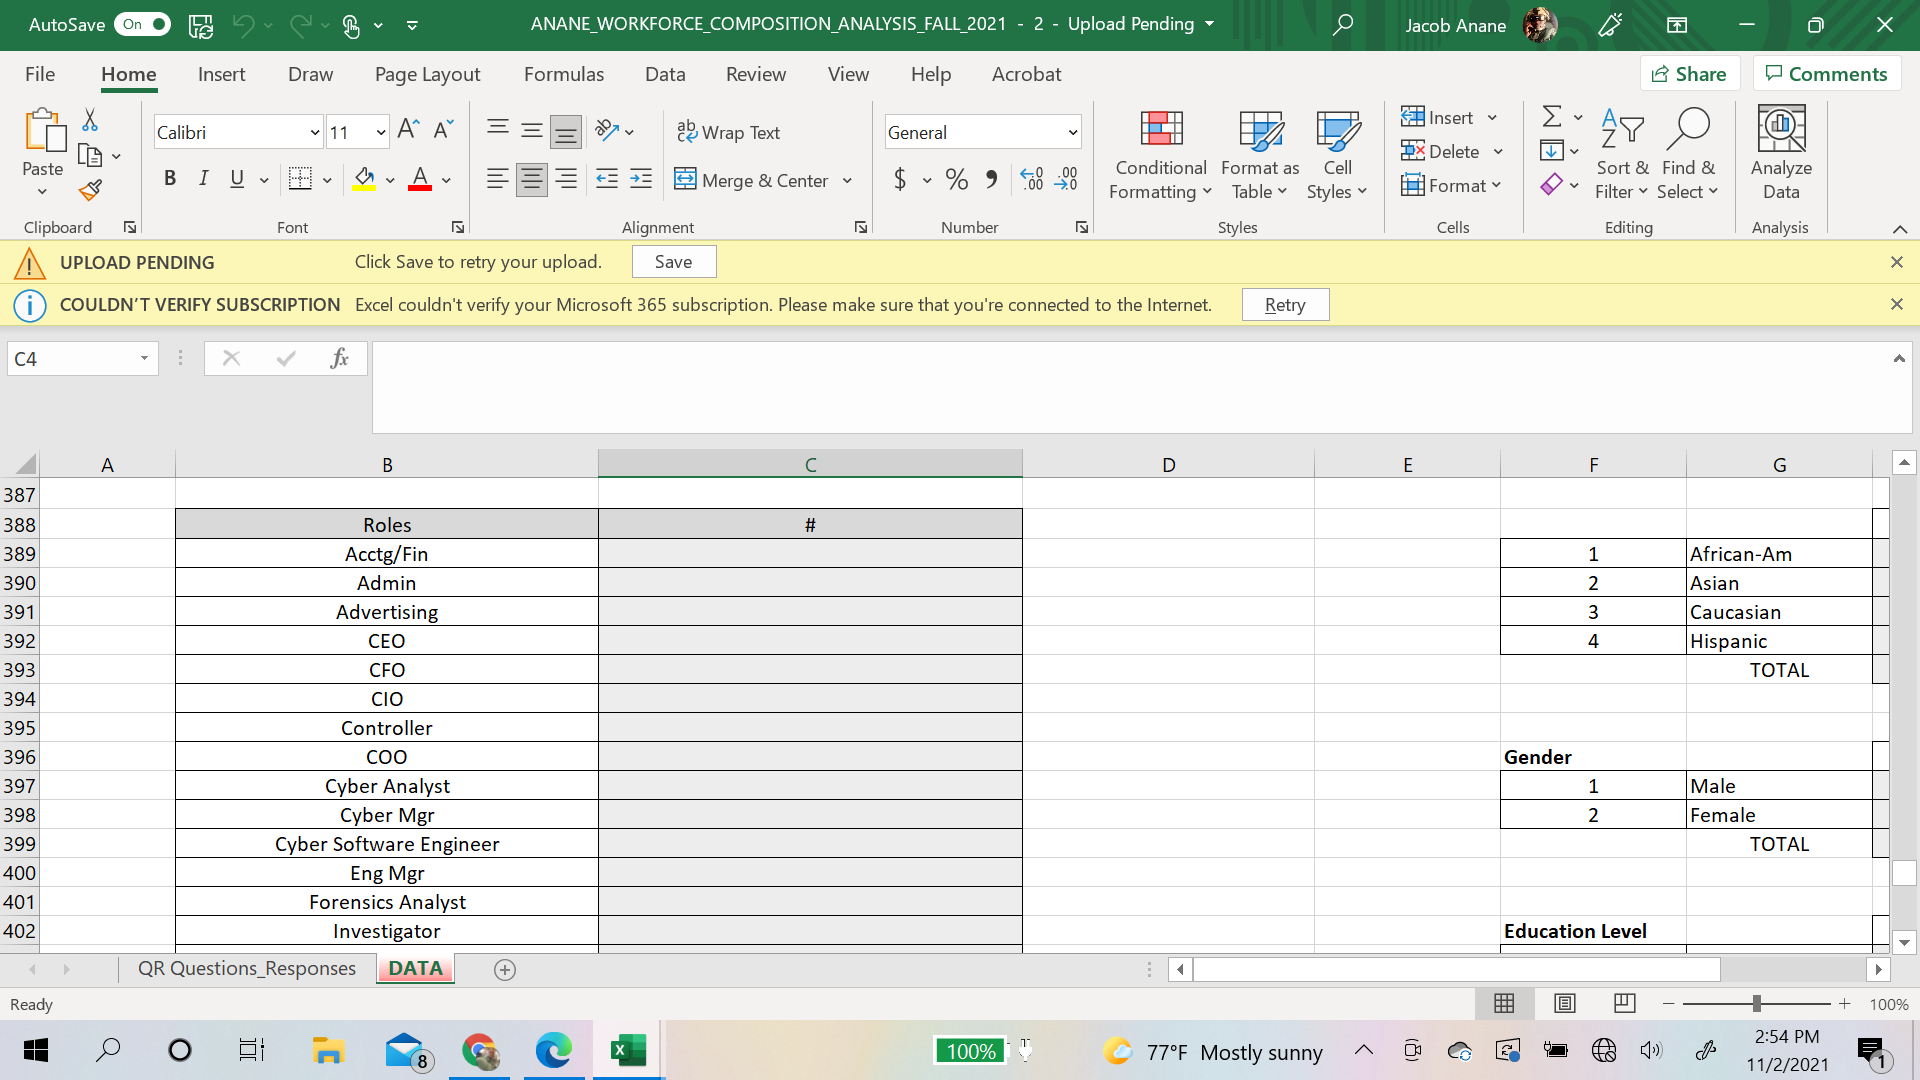The image size is (1920, 1080).
Task: Open Sort & Filter
Action: (1621, 154)
